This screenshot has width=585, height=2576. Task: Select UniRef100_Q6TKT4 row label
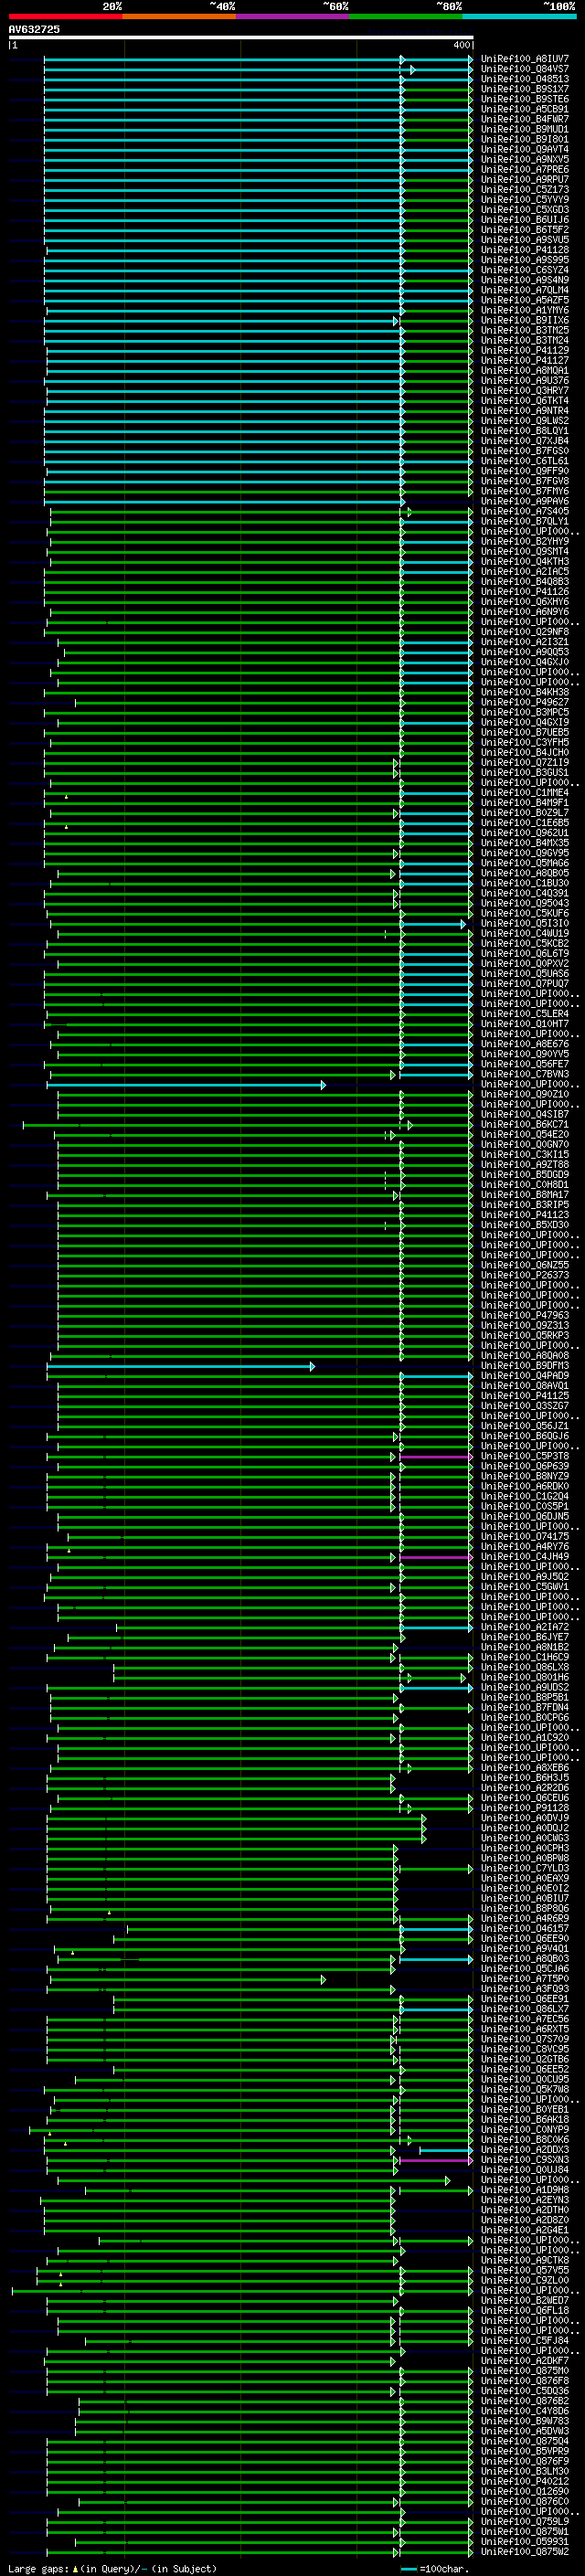pyautogui.click(x=525, y=400)
